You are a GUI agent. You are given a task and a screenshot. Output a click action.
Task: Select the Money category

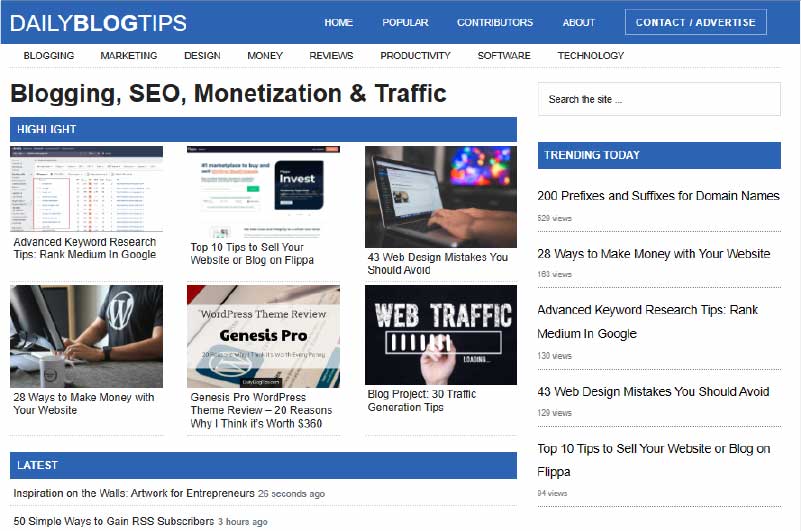[265, 55]
